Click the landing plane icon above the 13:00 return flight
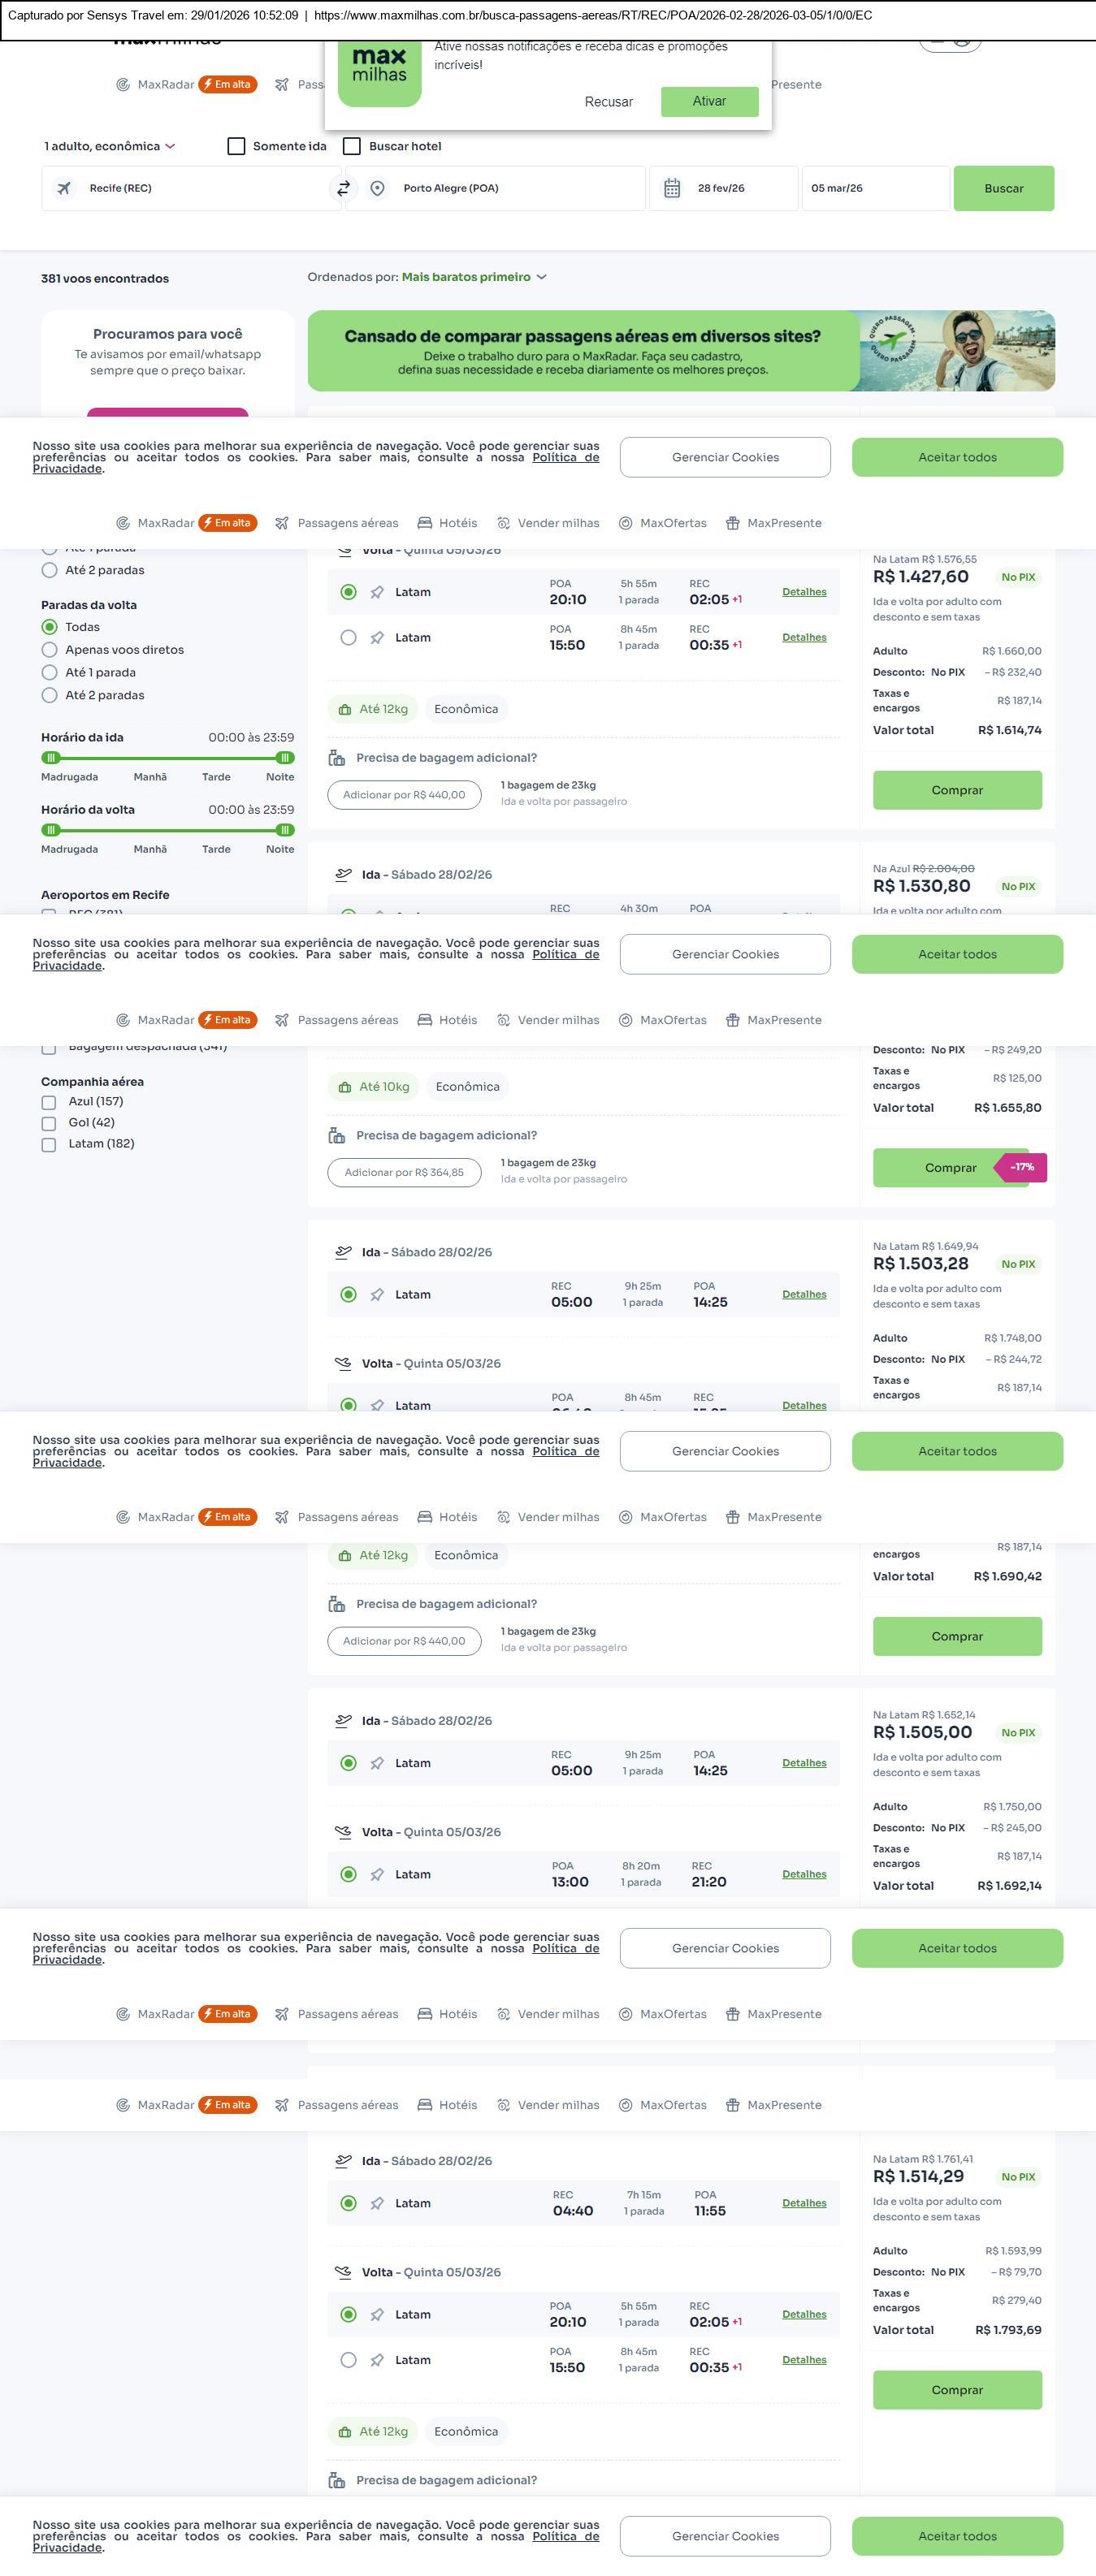 pyautogui.click(x=343, y=1832)
